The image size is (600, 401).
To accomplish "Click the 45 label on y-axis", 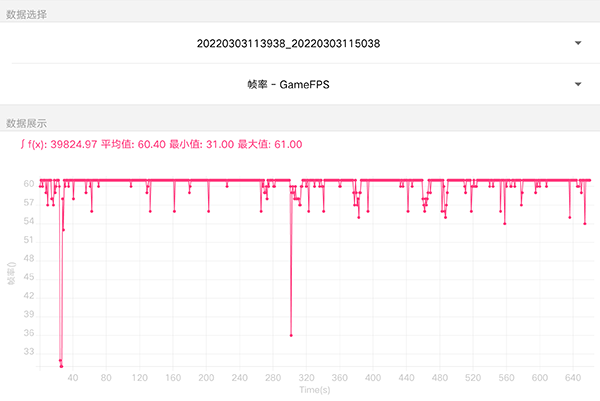I will 30,277.
